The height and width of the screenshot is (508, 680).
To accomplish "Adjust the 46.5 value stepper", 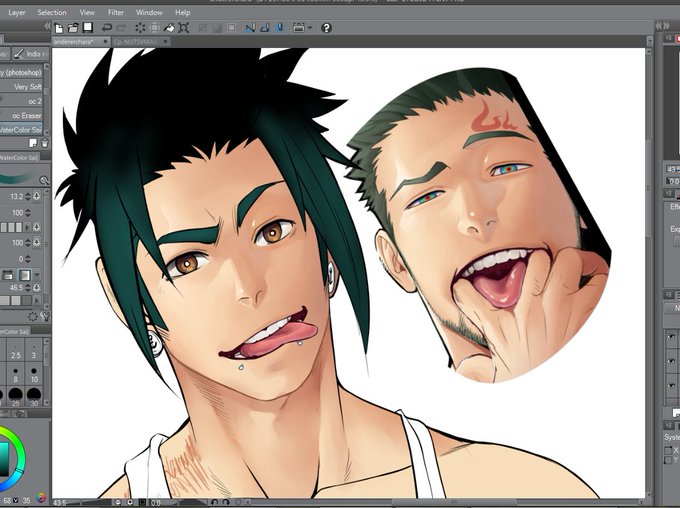I will click(x=28, y=288).
